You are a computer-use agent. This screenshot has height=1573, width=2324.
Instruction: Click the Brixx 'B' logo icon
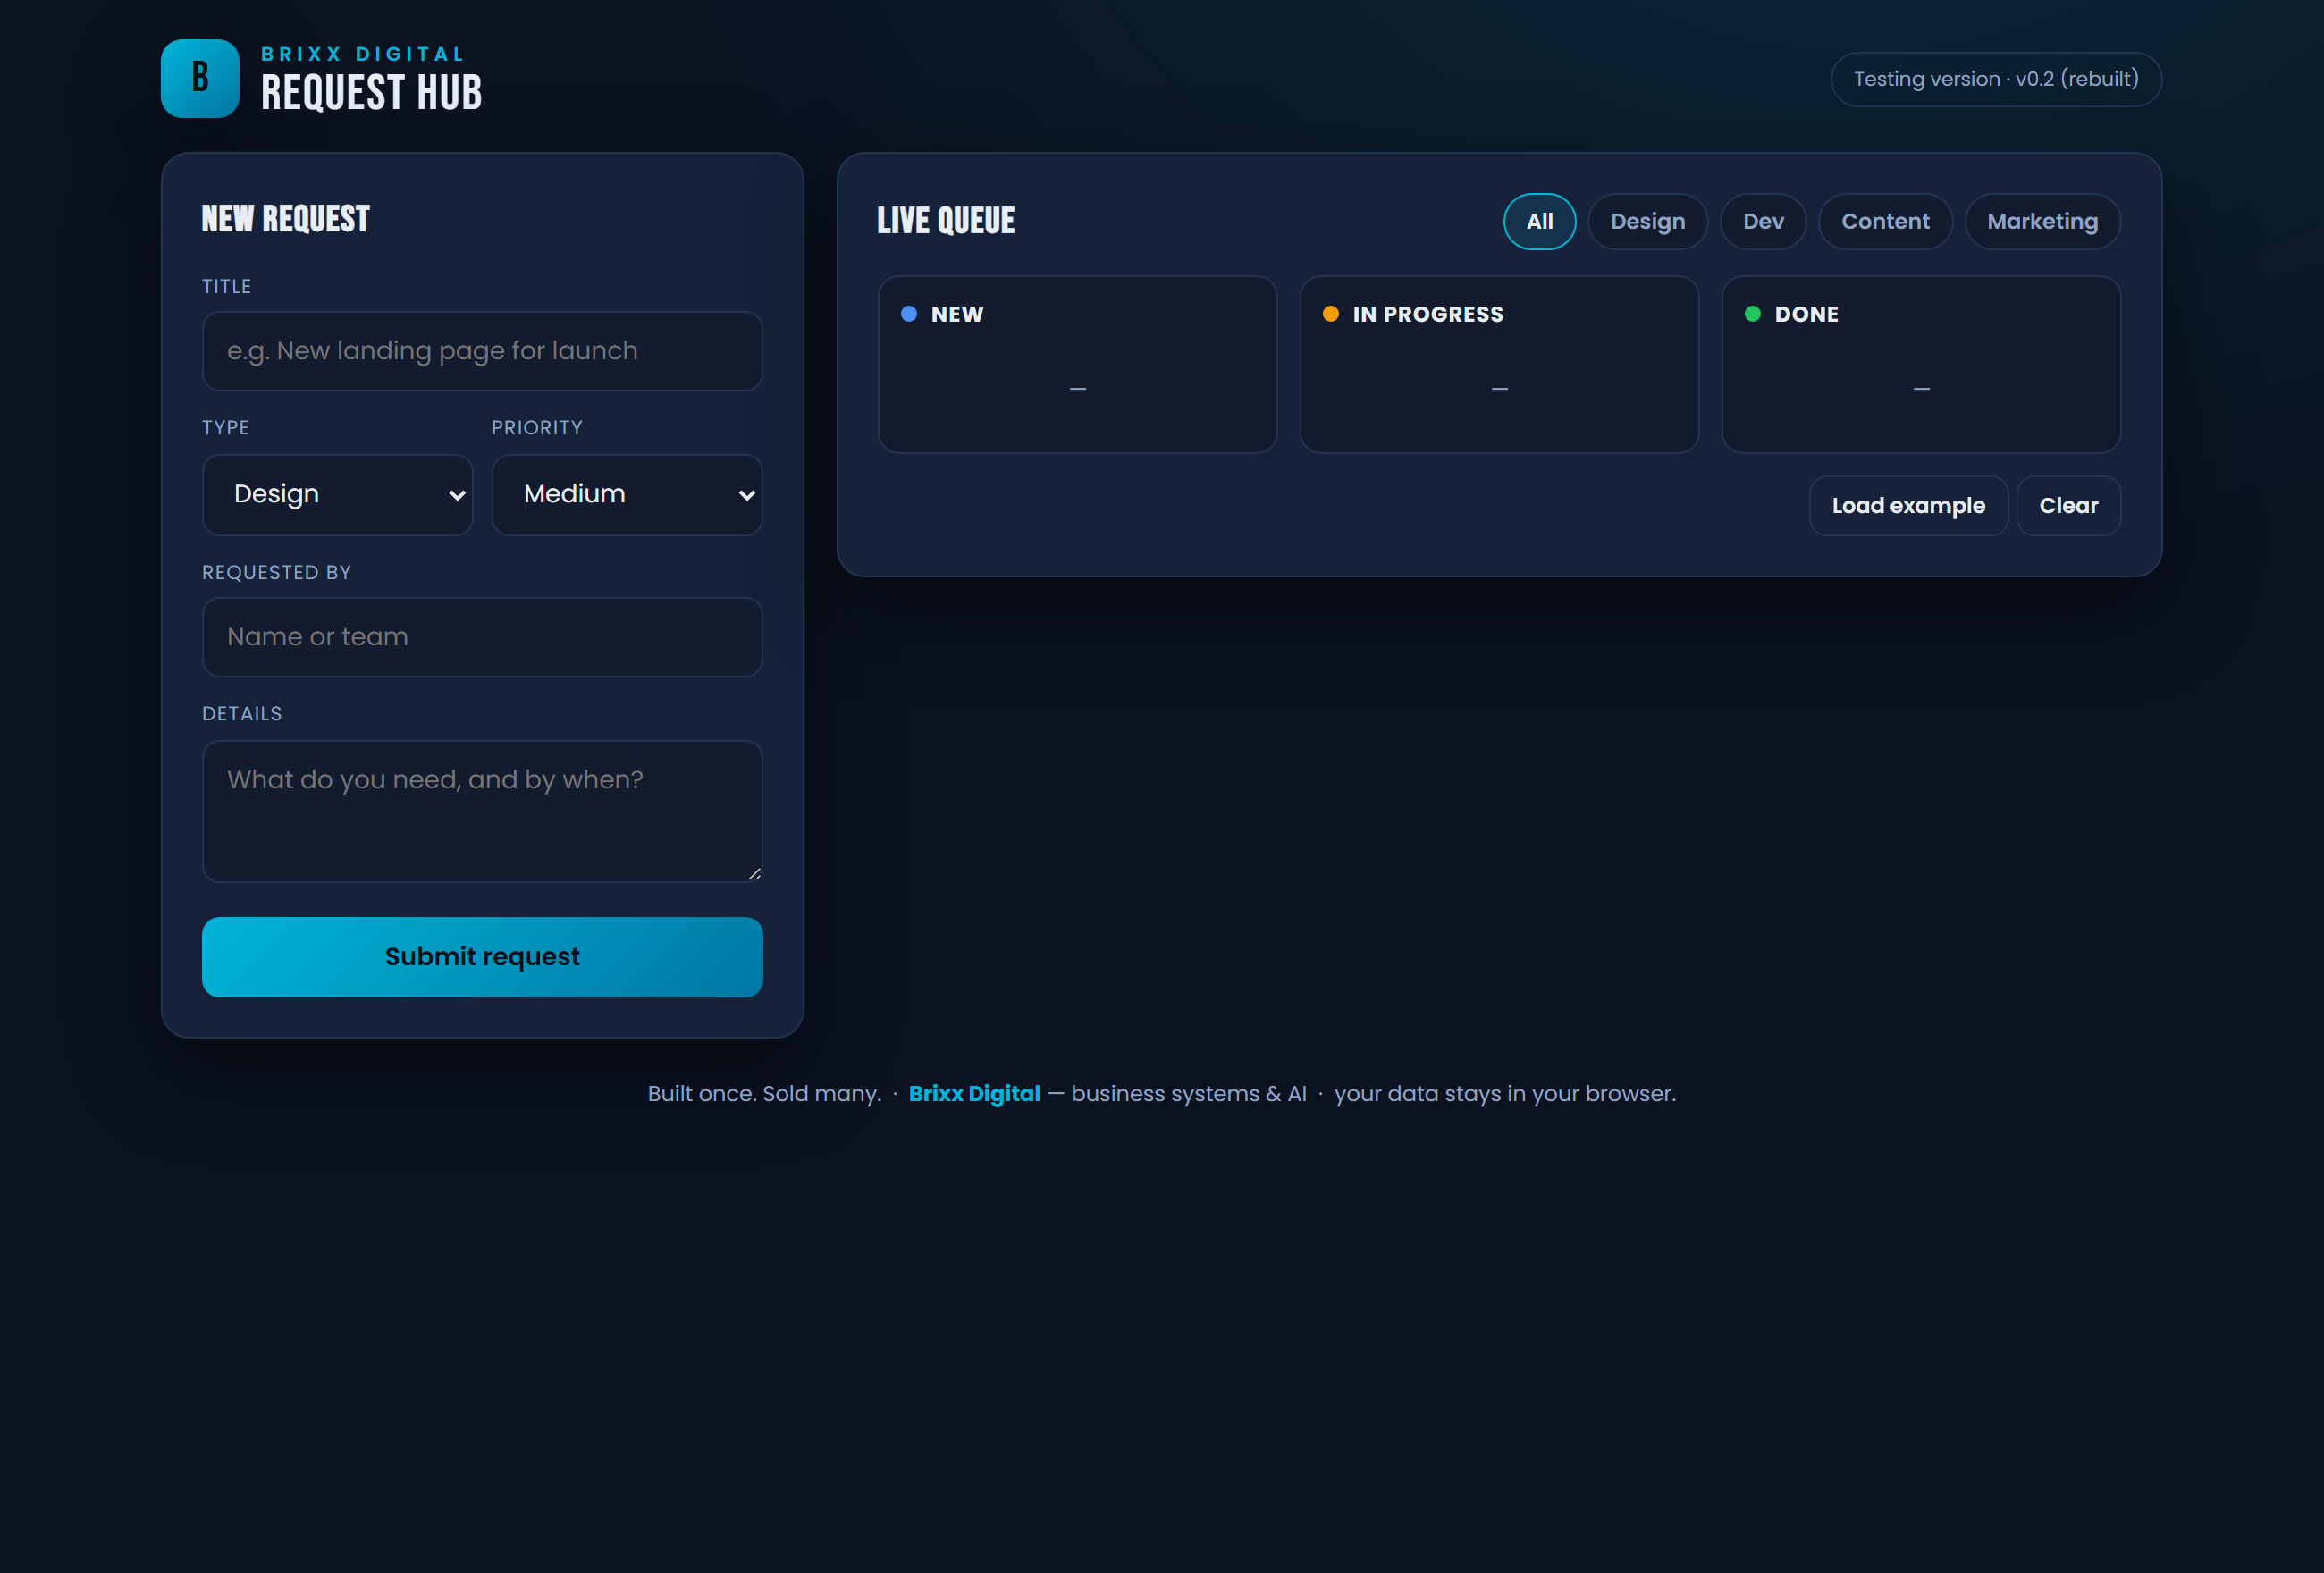(x=200, y=78)
